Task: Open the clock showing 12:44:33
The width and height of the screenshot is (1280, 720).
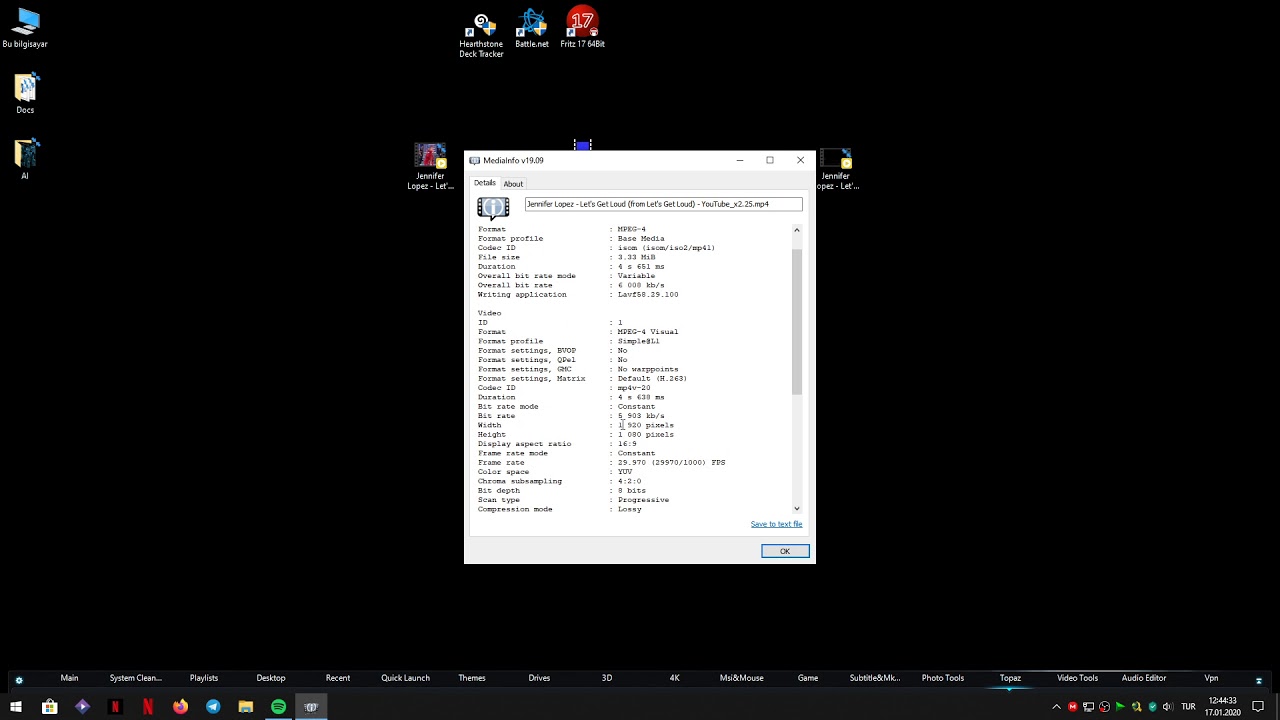Action: pyautogui.click(x=1222, y=707)
